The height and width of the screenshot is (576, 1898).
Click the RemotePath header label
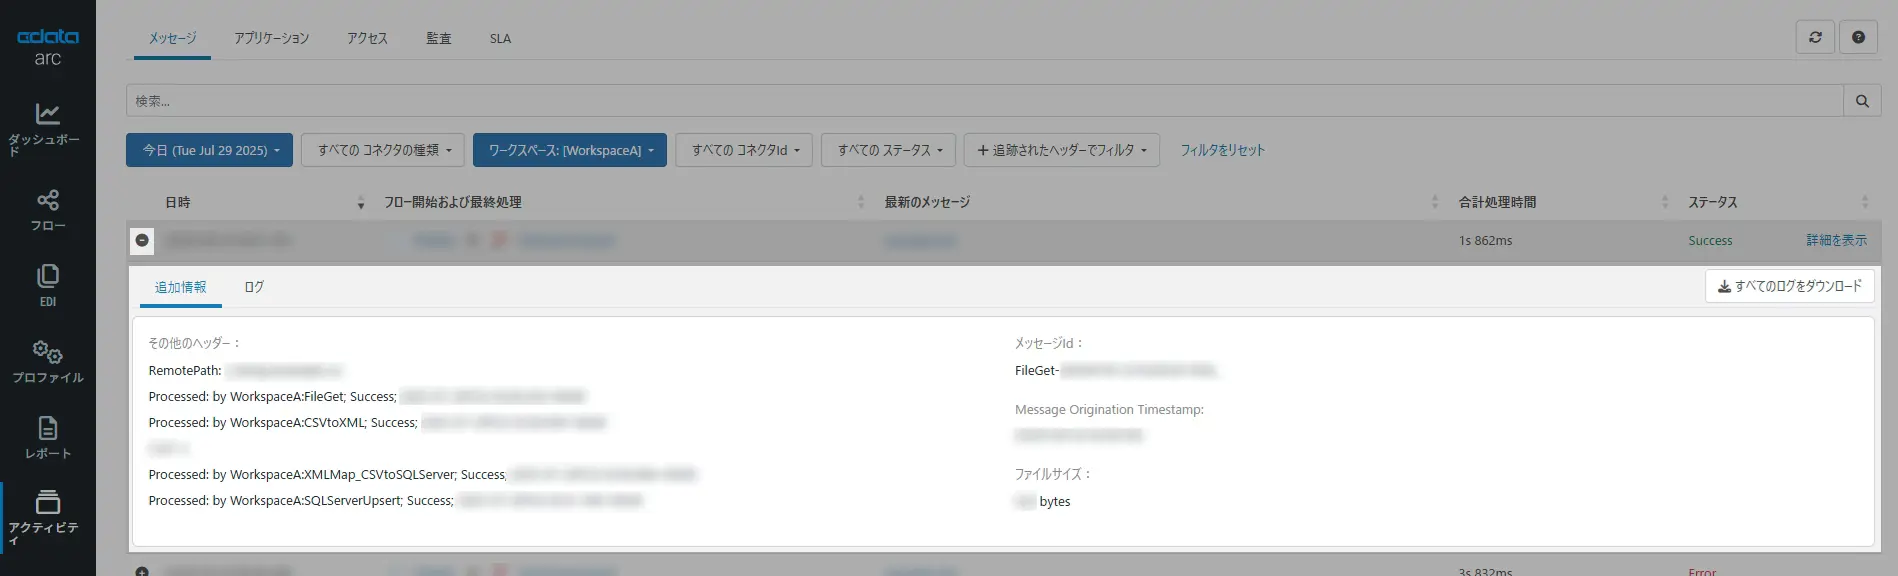185,371
